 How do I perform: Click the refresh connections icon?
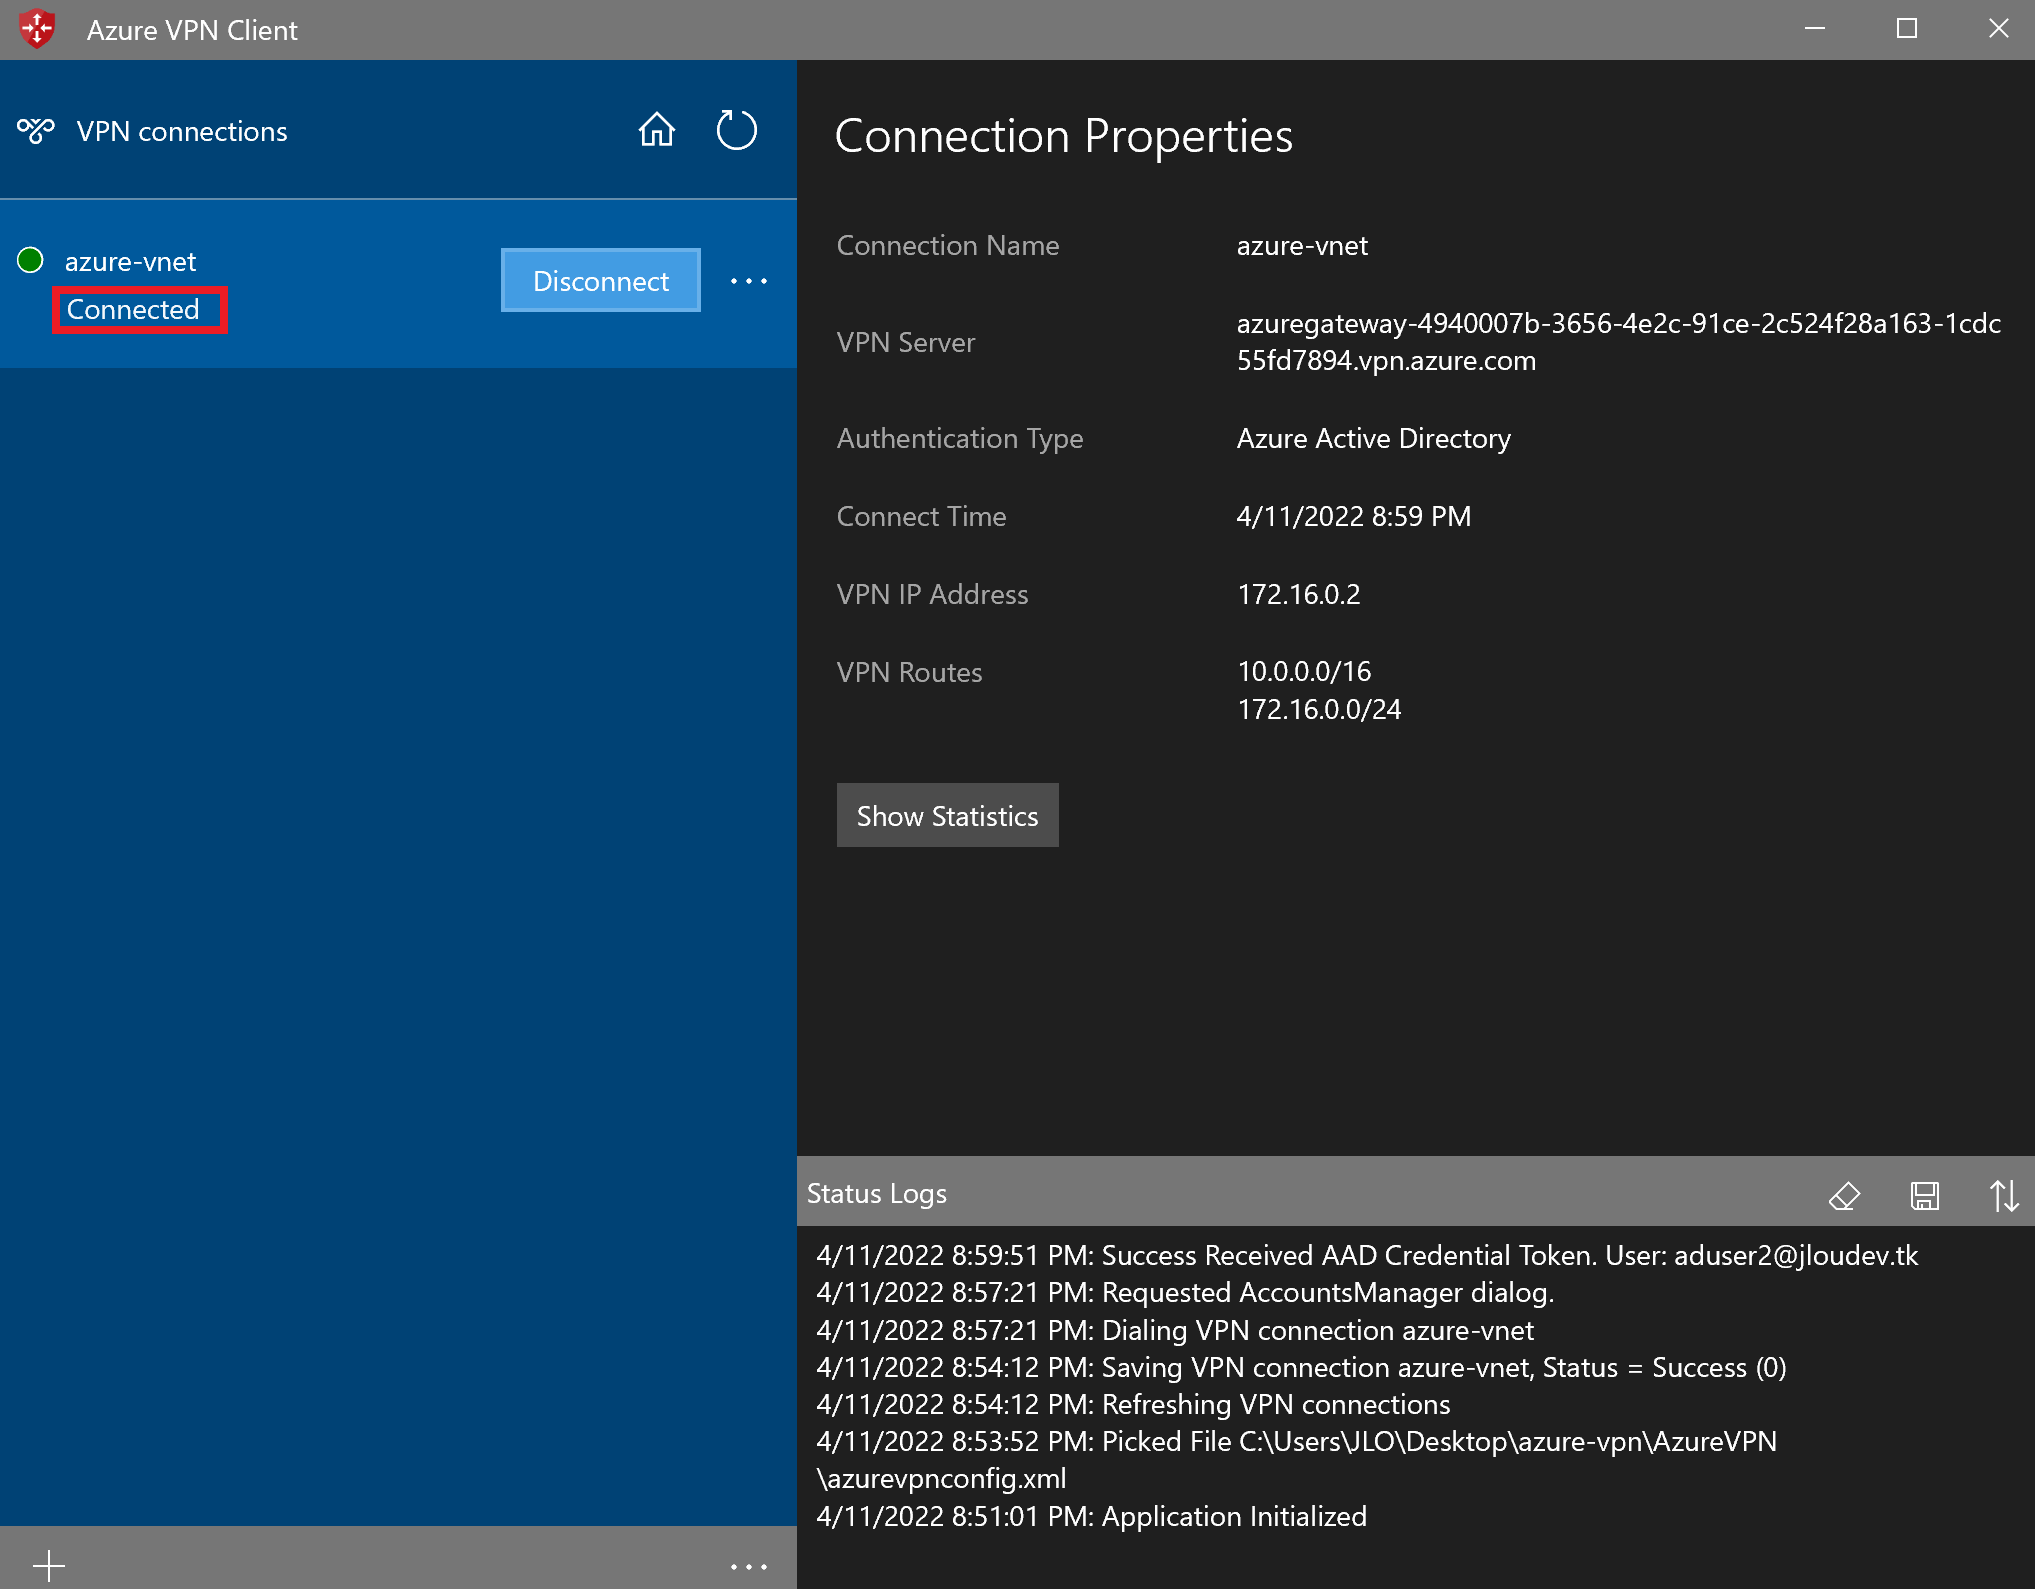tap(737, 130)
